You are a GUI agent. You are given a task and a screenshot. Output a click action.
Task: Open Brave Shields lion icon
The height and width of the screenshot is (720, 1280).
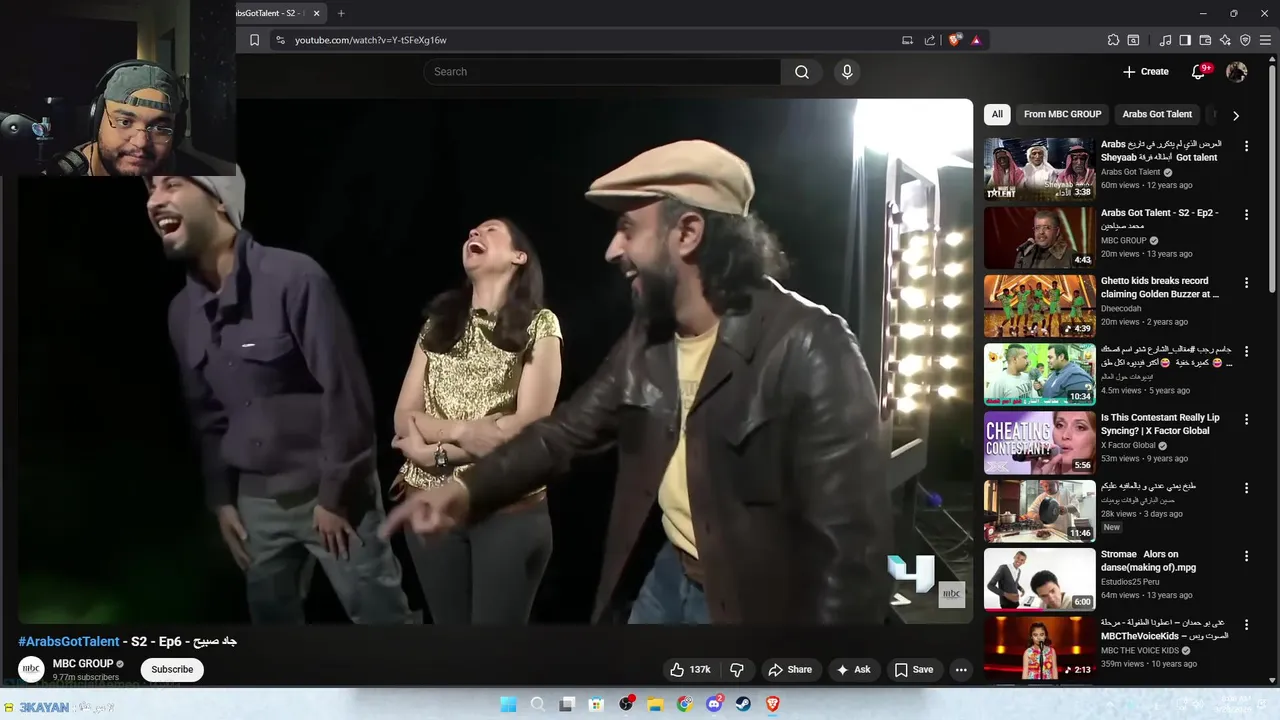[x=955, y=40]
